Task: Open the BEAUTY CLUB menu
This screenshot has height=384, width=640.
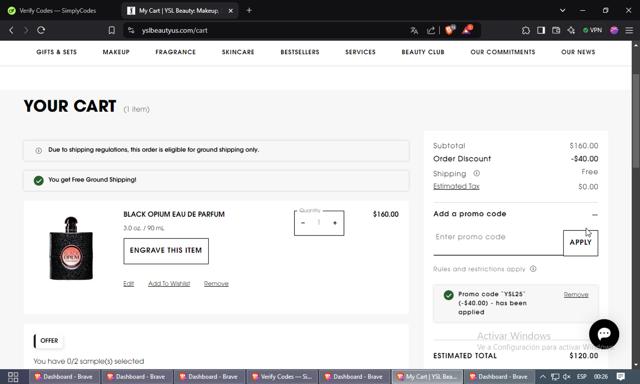Action: pyautogui.click(x=423, y=52)
